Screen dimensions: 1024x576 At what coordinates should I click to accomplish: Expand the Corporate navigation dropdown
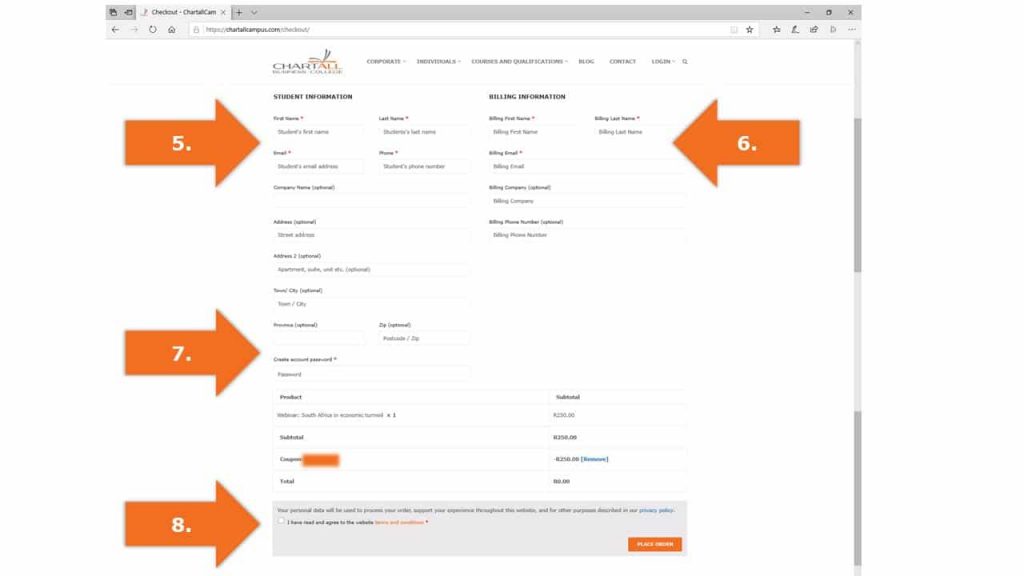(x=385, y=62)
